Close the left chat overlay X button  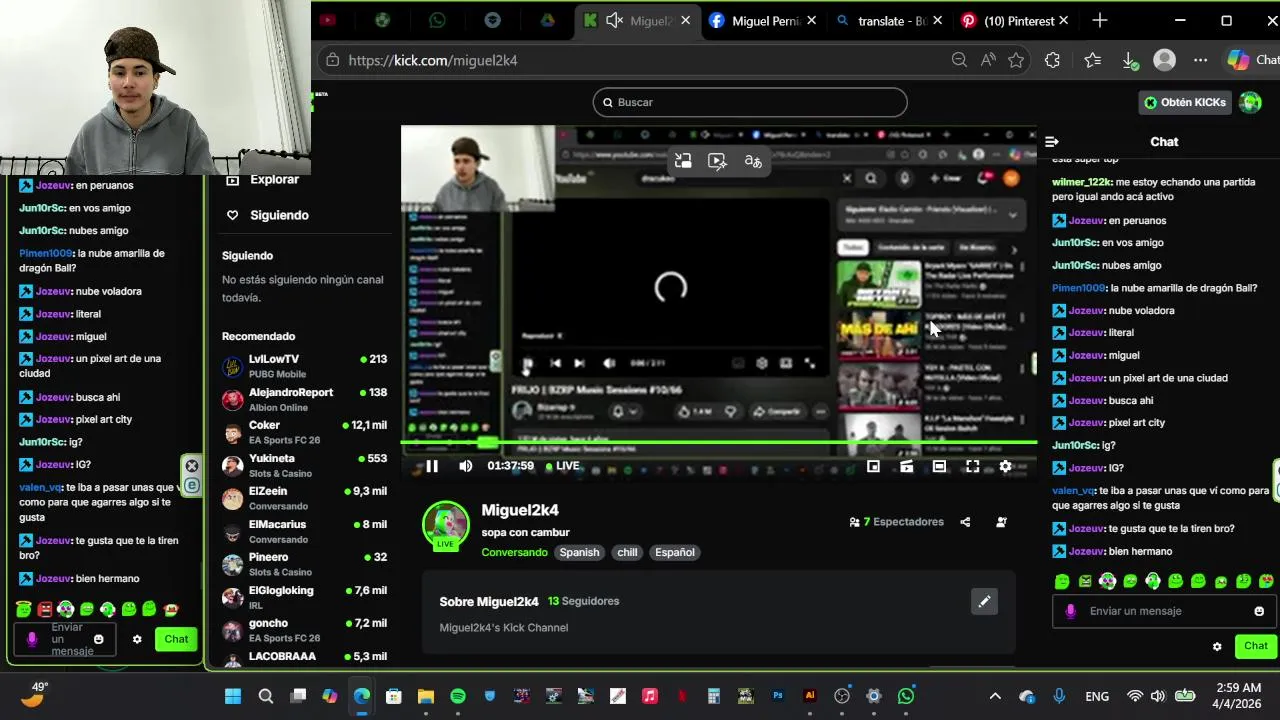192,466
